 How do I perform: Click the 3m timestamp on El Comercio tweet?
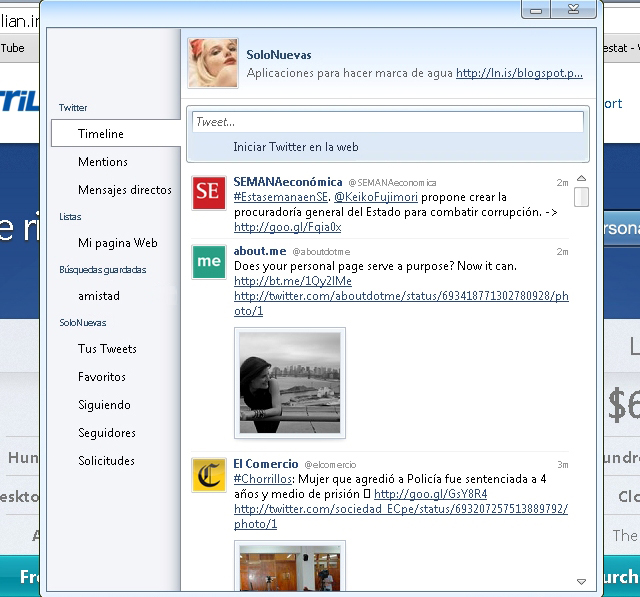[563, 465]
